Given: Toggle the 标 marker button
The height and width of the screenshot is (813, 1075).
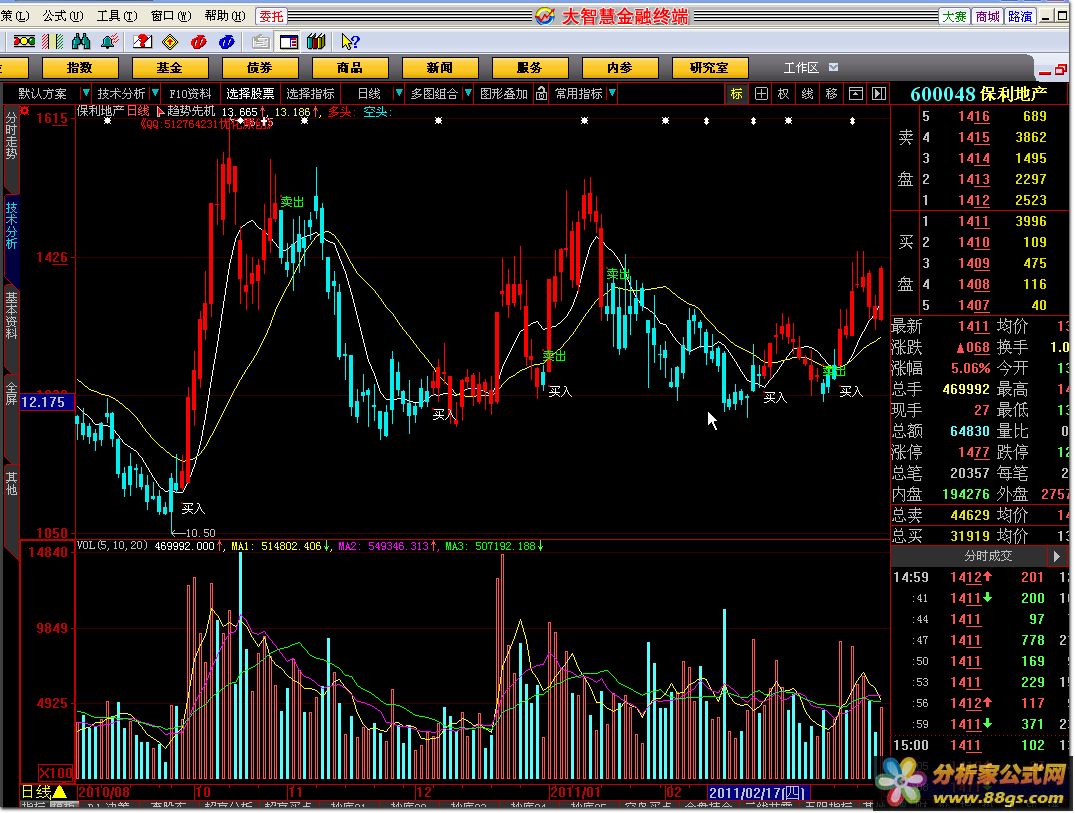Looking at the screenshot, I should (737, 94).
